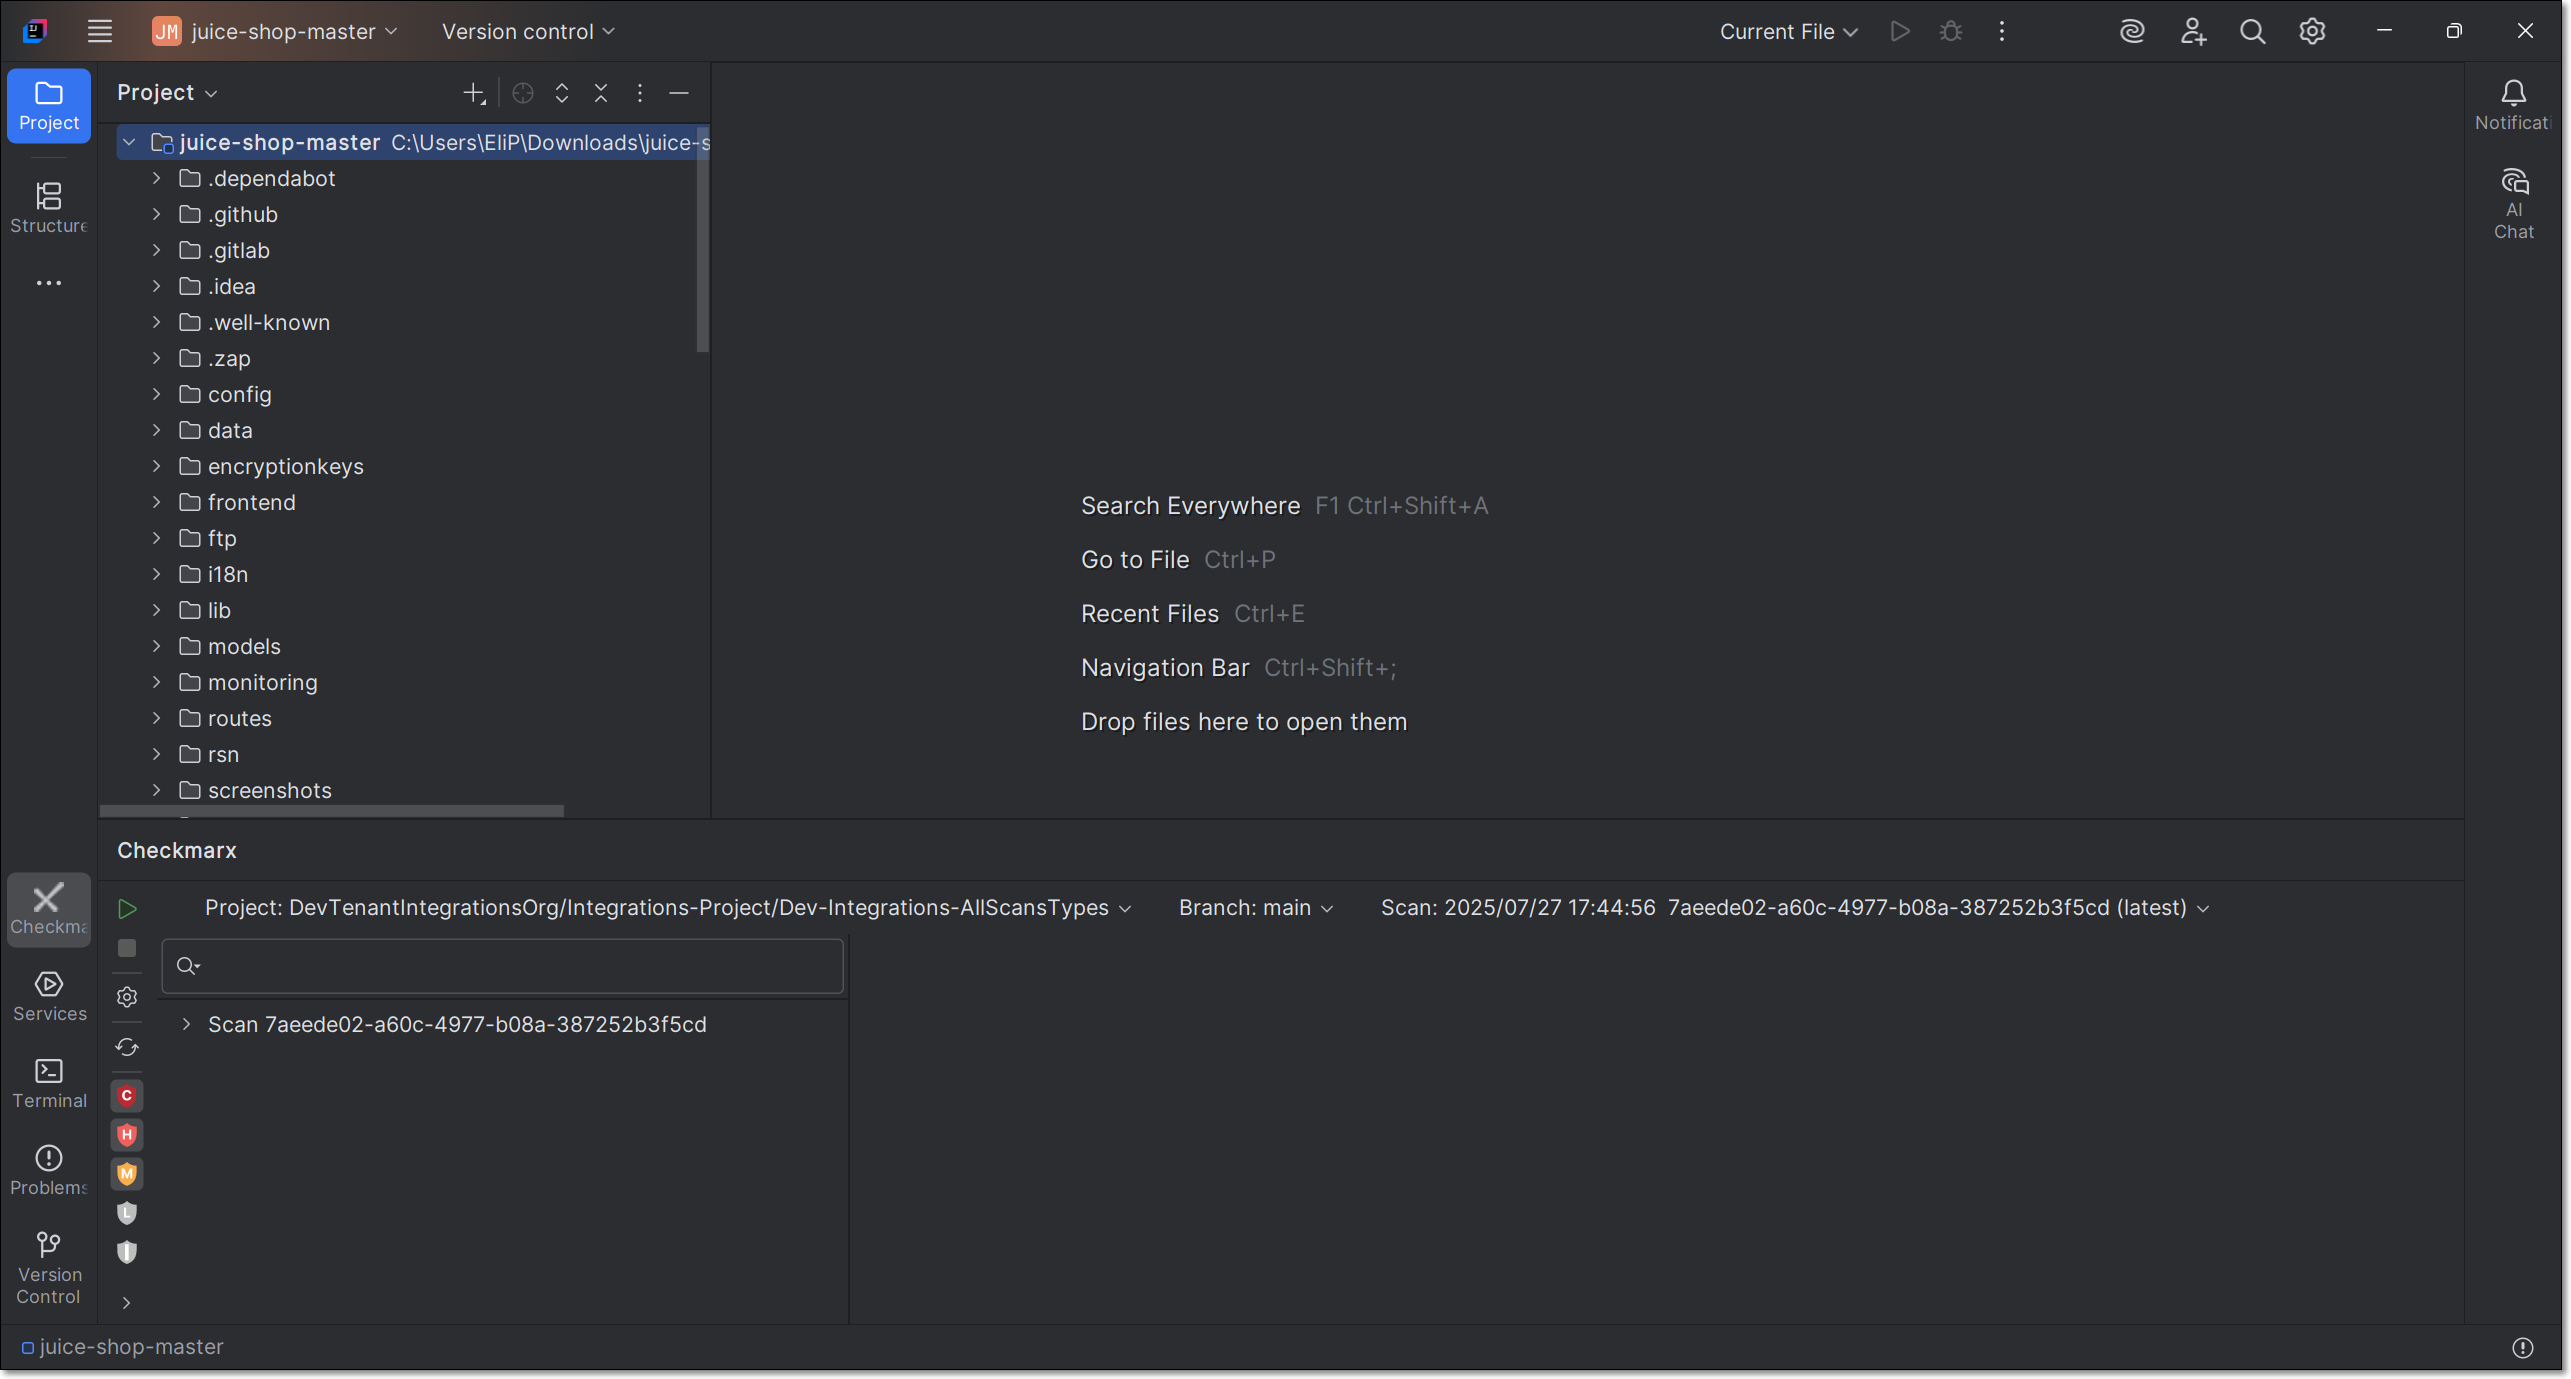Open the Branch: main dropdown
Viewport: 2571px width, 1379px height.
(x=1255, y=908)
